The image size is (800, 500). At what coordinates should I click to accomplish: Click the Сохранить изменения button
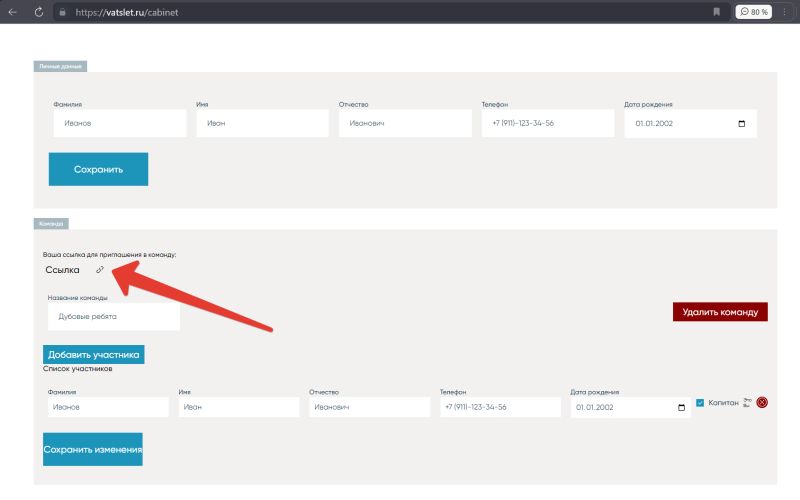[93, 449]
